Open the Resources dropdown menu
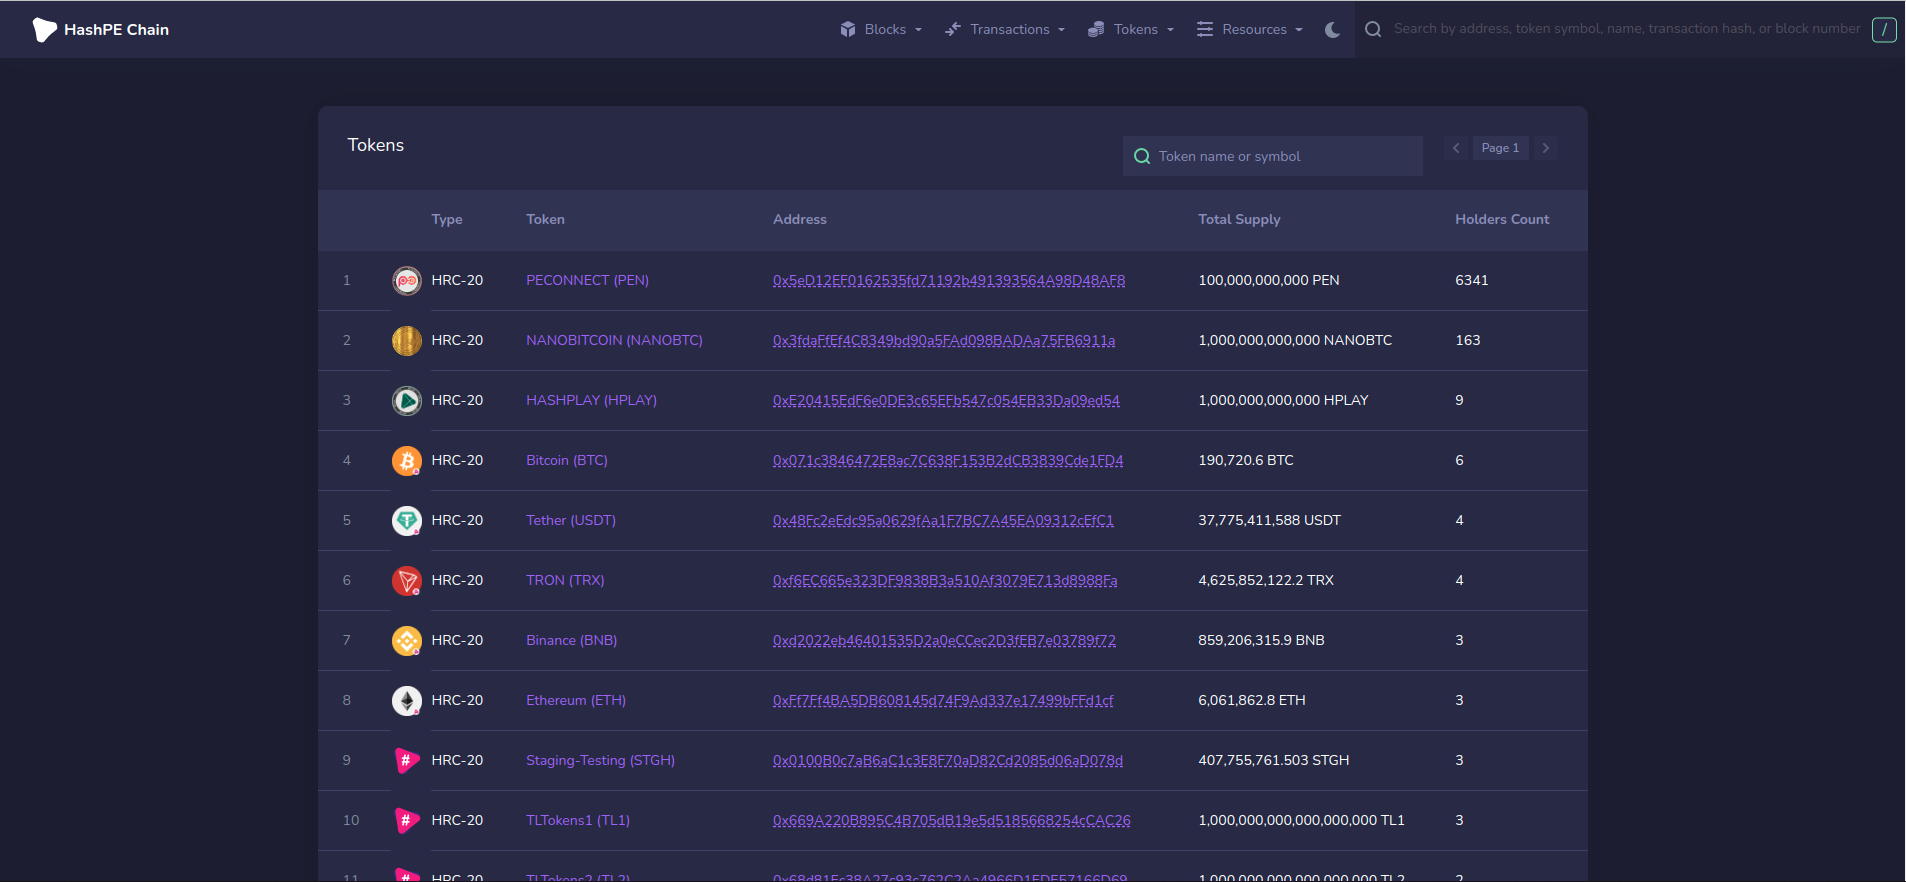The height and width of the screenshot is (882, 1906). point(1250,29)
